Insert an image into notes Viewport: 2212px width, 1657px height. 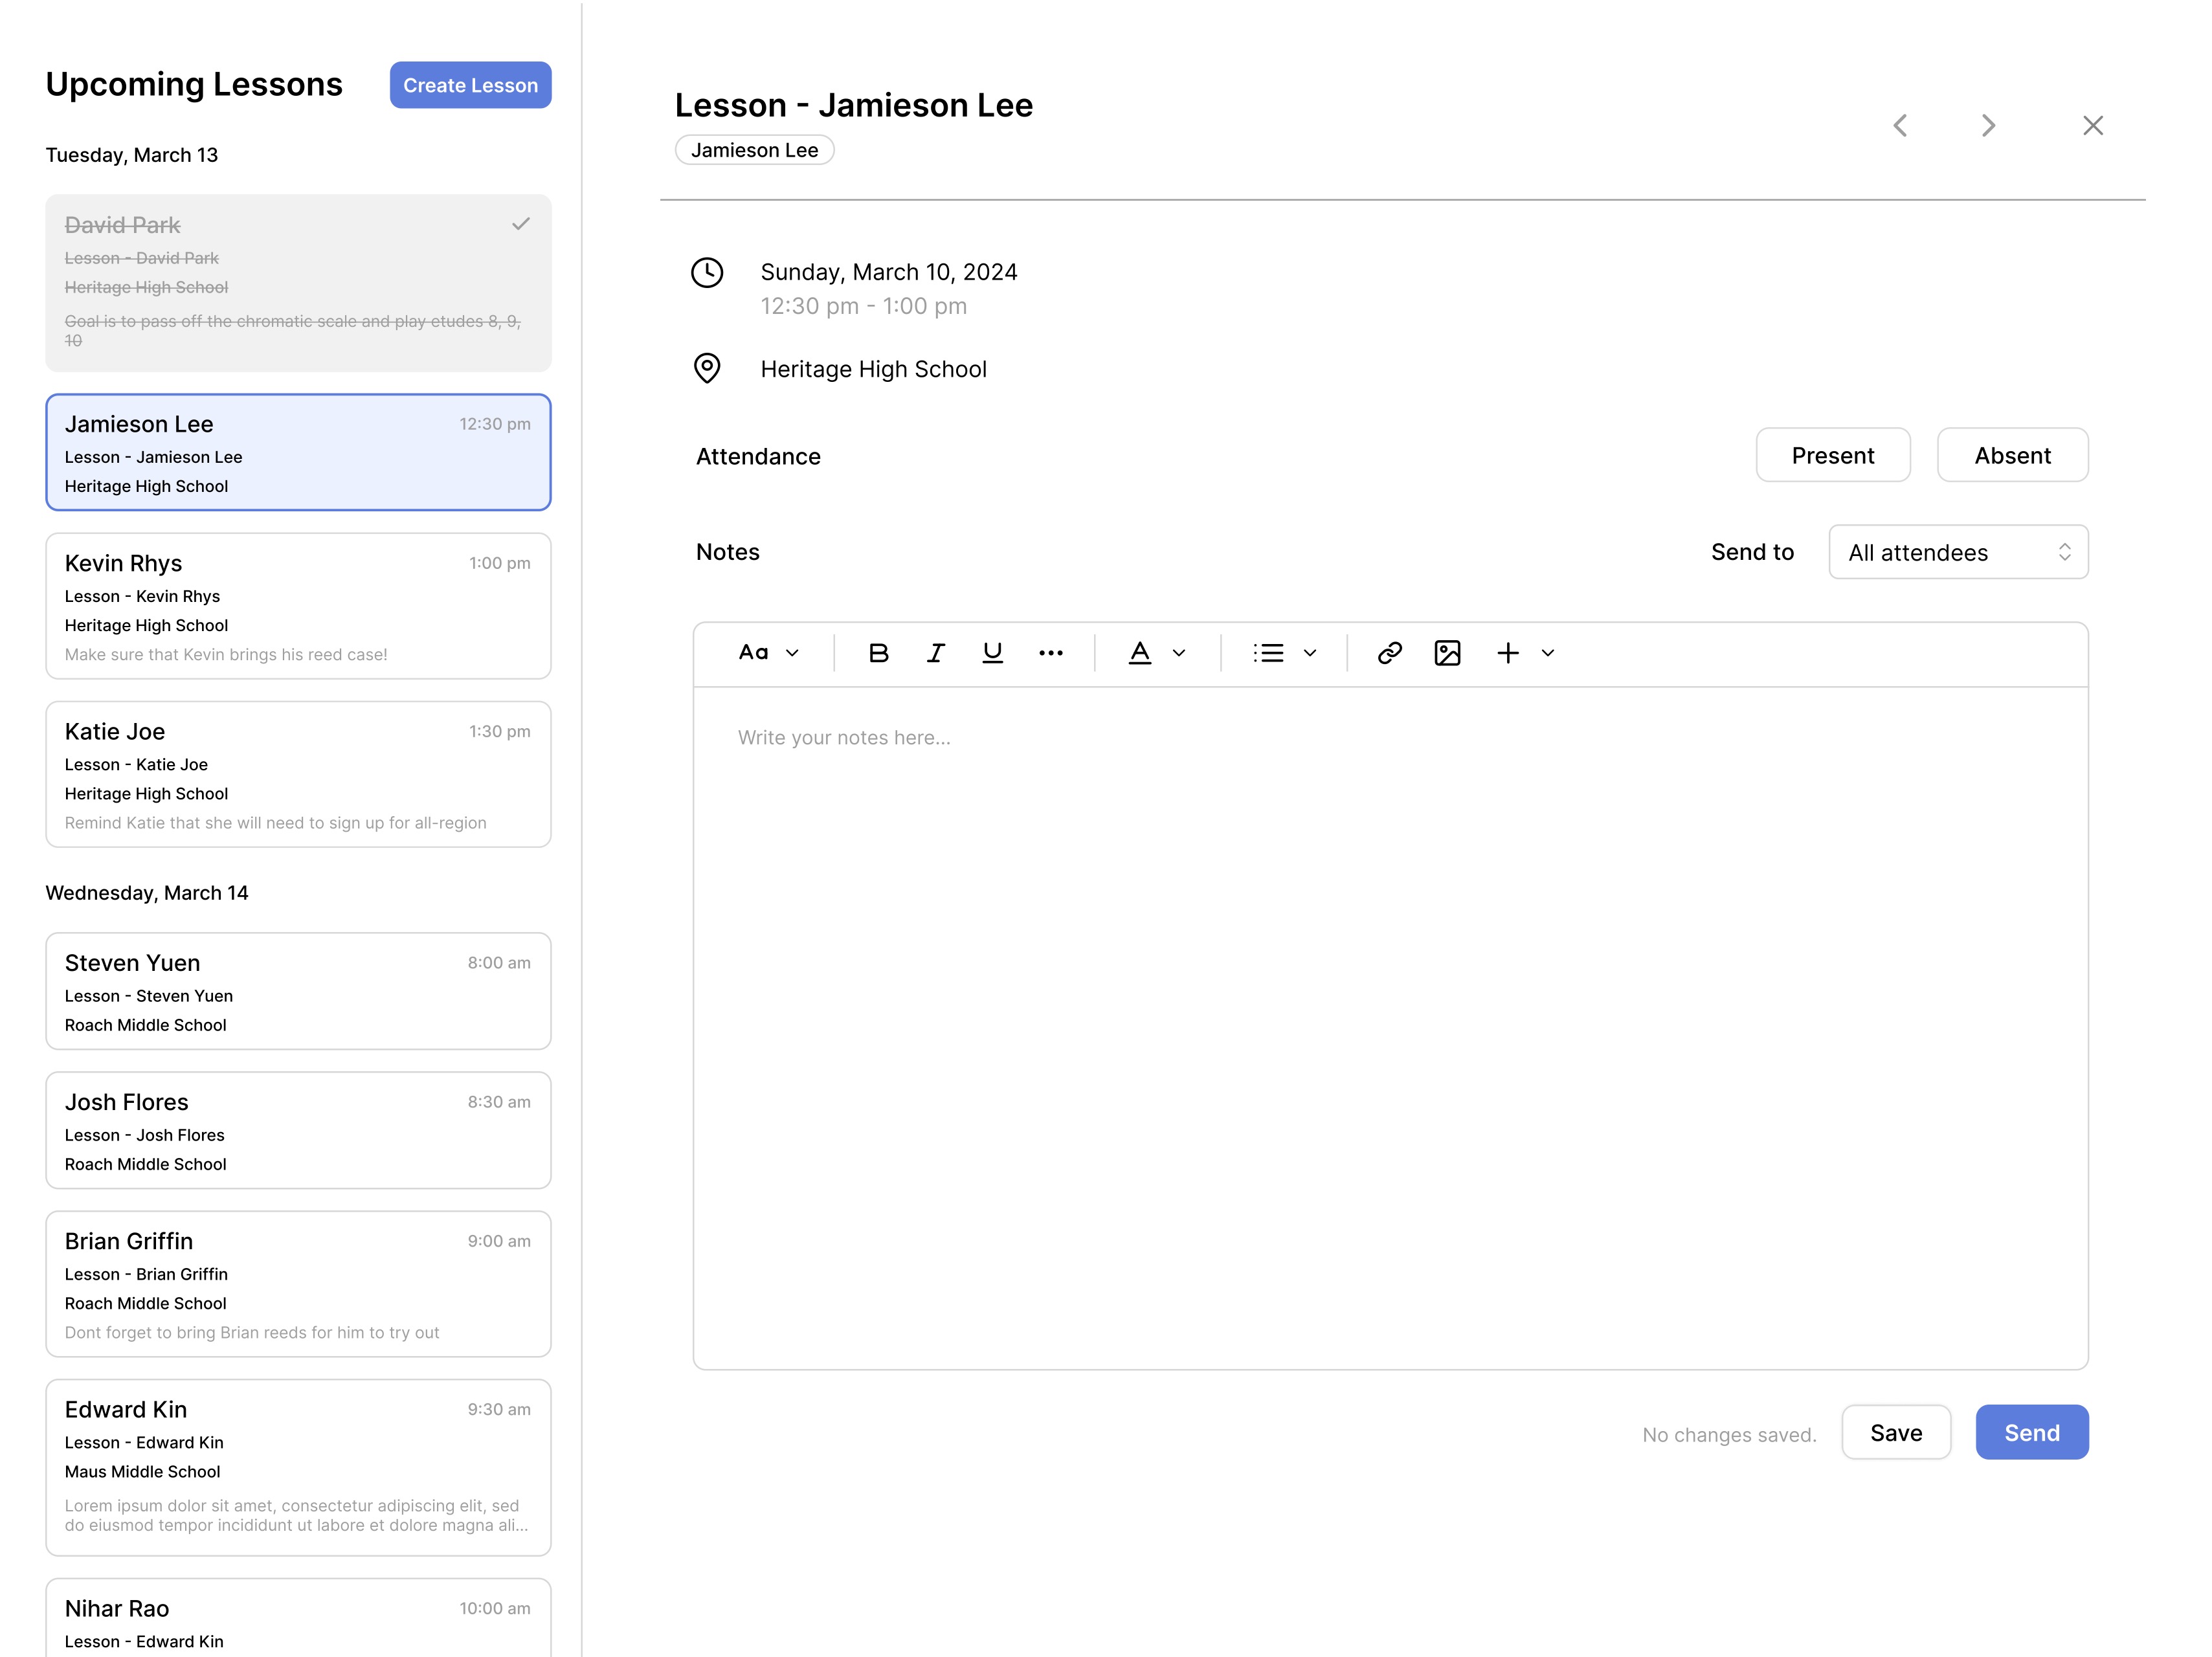click(1447, 653)
